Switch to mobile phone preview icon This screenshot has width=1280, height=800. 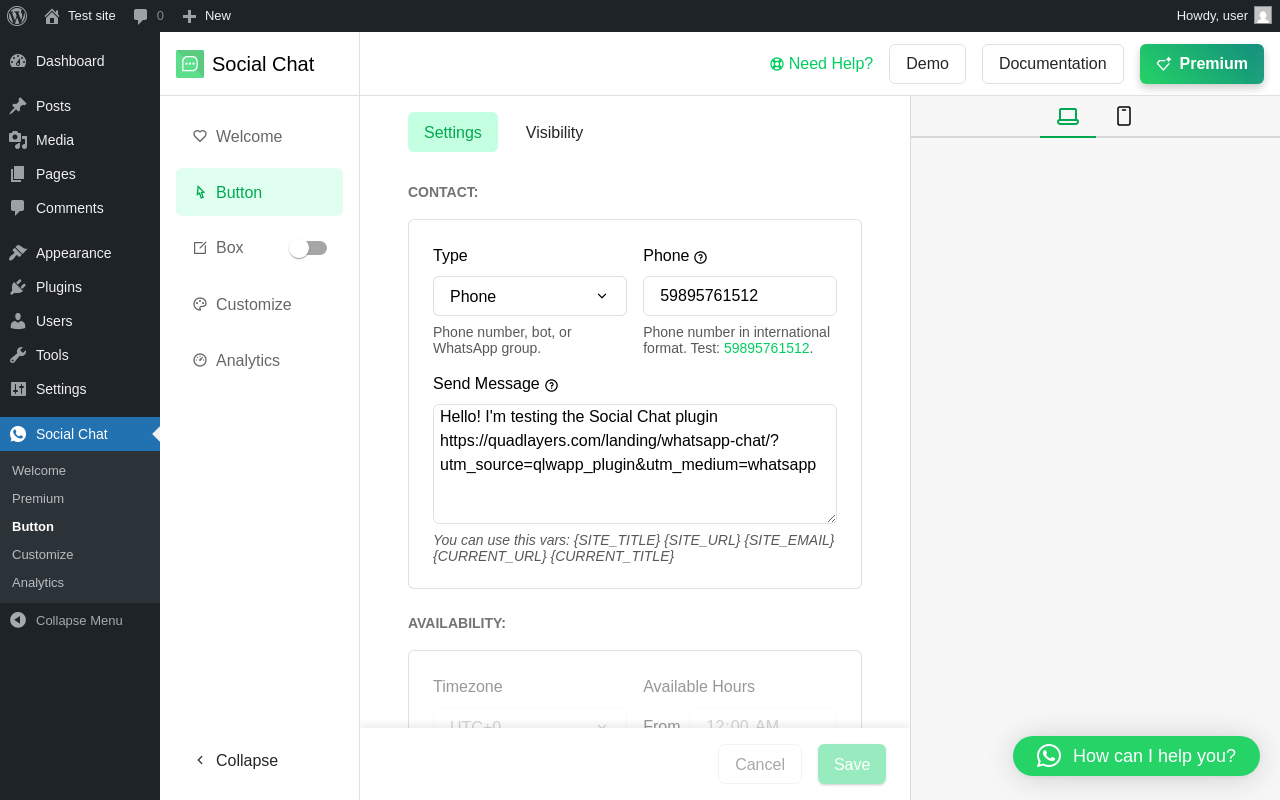click(x=1124, y=116)
